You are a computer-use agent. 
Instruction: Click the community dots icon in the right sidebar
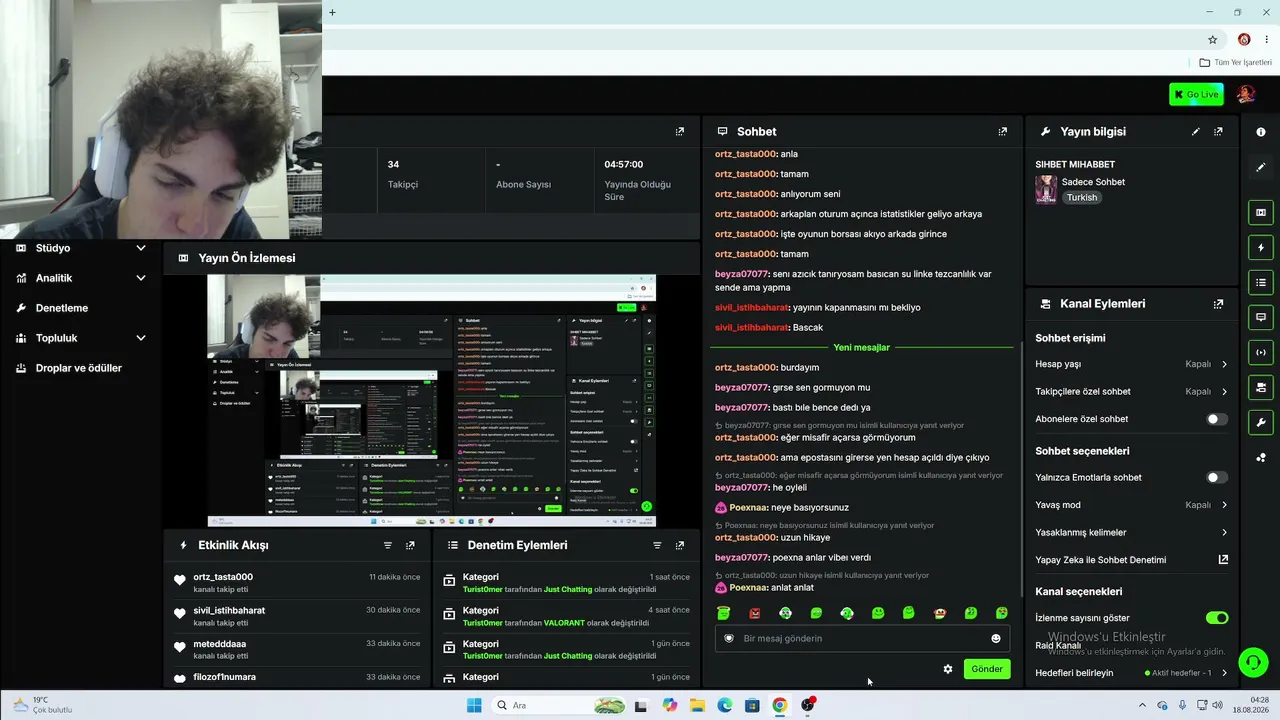click(1261, 458)
